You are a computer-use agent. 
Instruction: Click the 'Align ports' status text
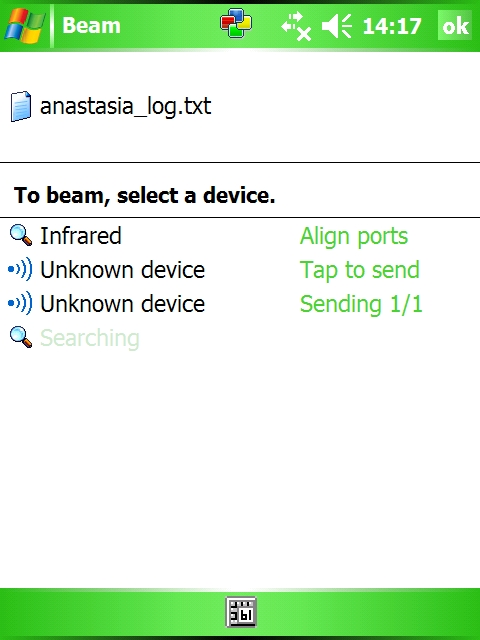pos(354,236)
